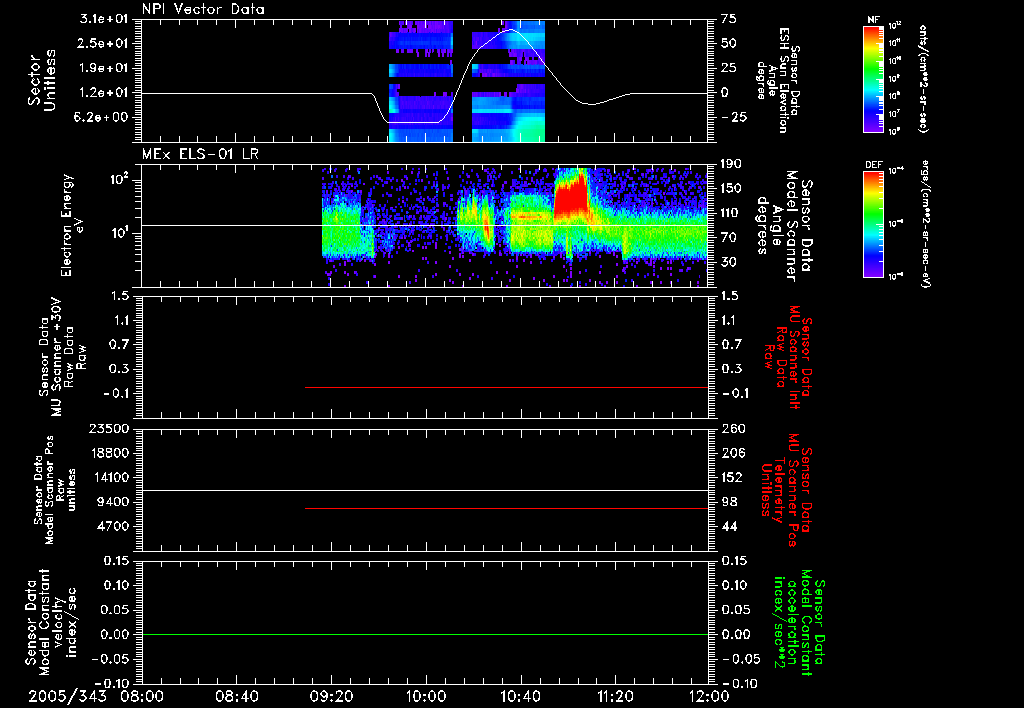Image resolution: width=1024 pixels, height=708 pixels.
Task: Click the white sun elevation curve peak
Action: tap(511, 30)
